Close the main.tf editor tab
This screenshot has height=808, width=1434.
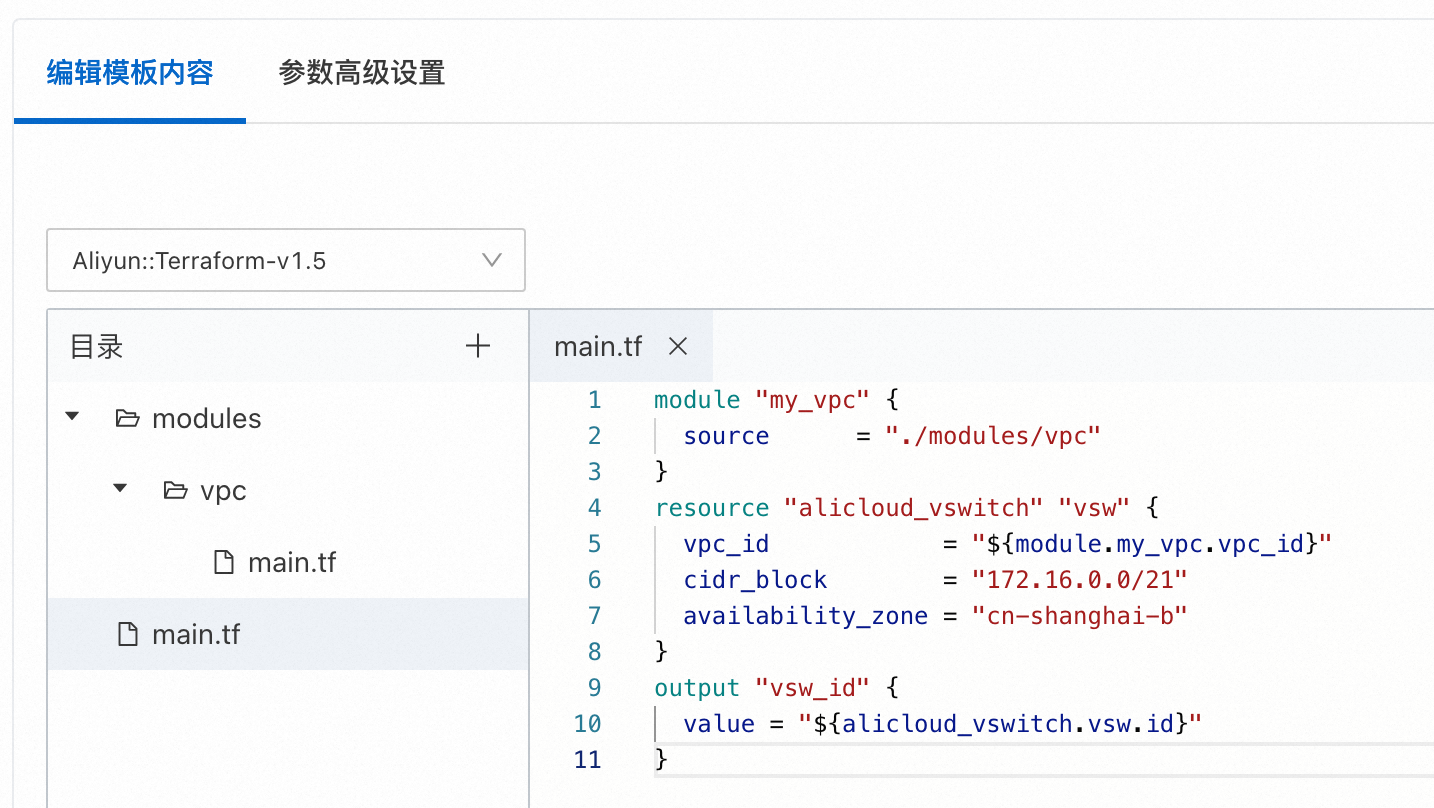point(678,346)
